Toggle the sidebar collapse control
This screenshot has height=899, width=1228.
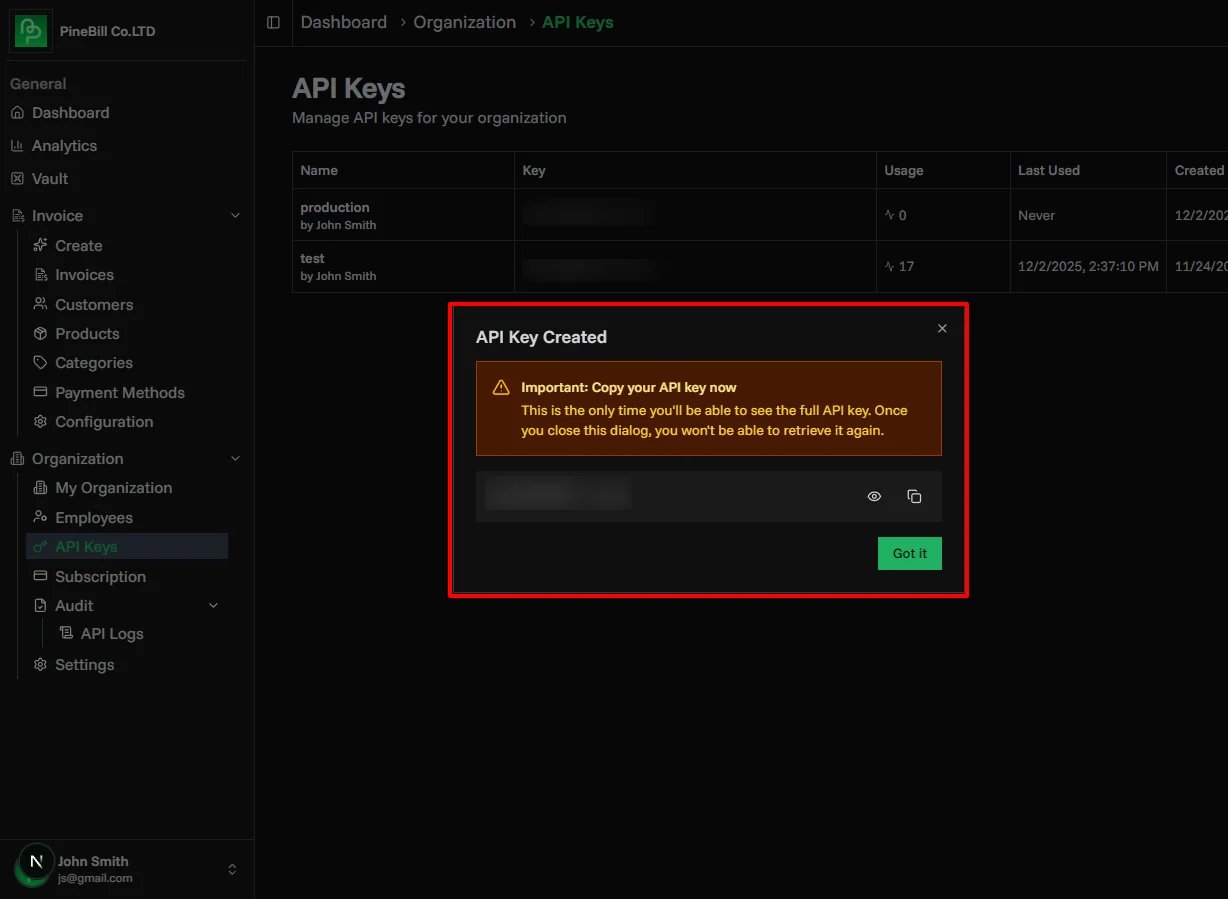click(273, 22)
